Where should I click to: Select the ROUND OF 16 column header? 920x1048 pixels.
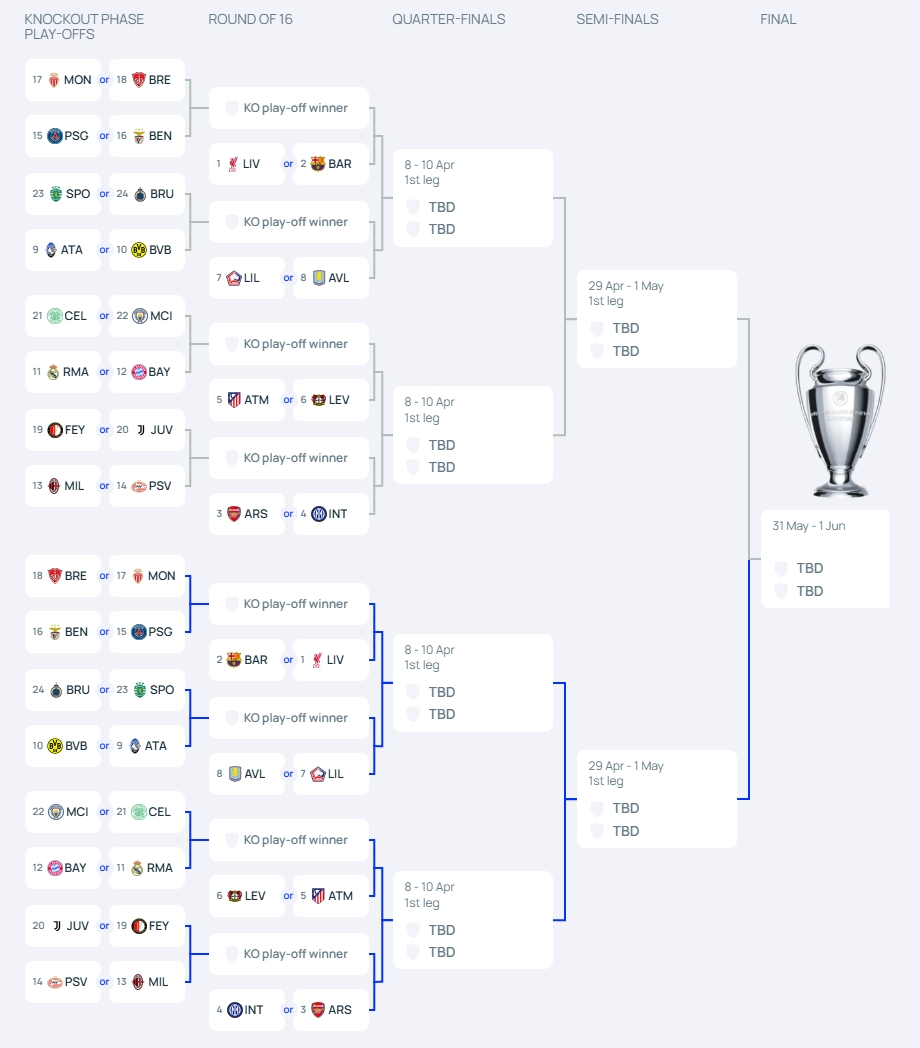pos(250,19)
